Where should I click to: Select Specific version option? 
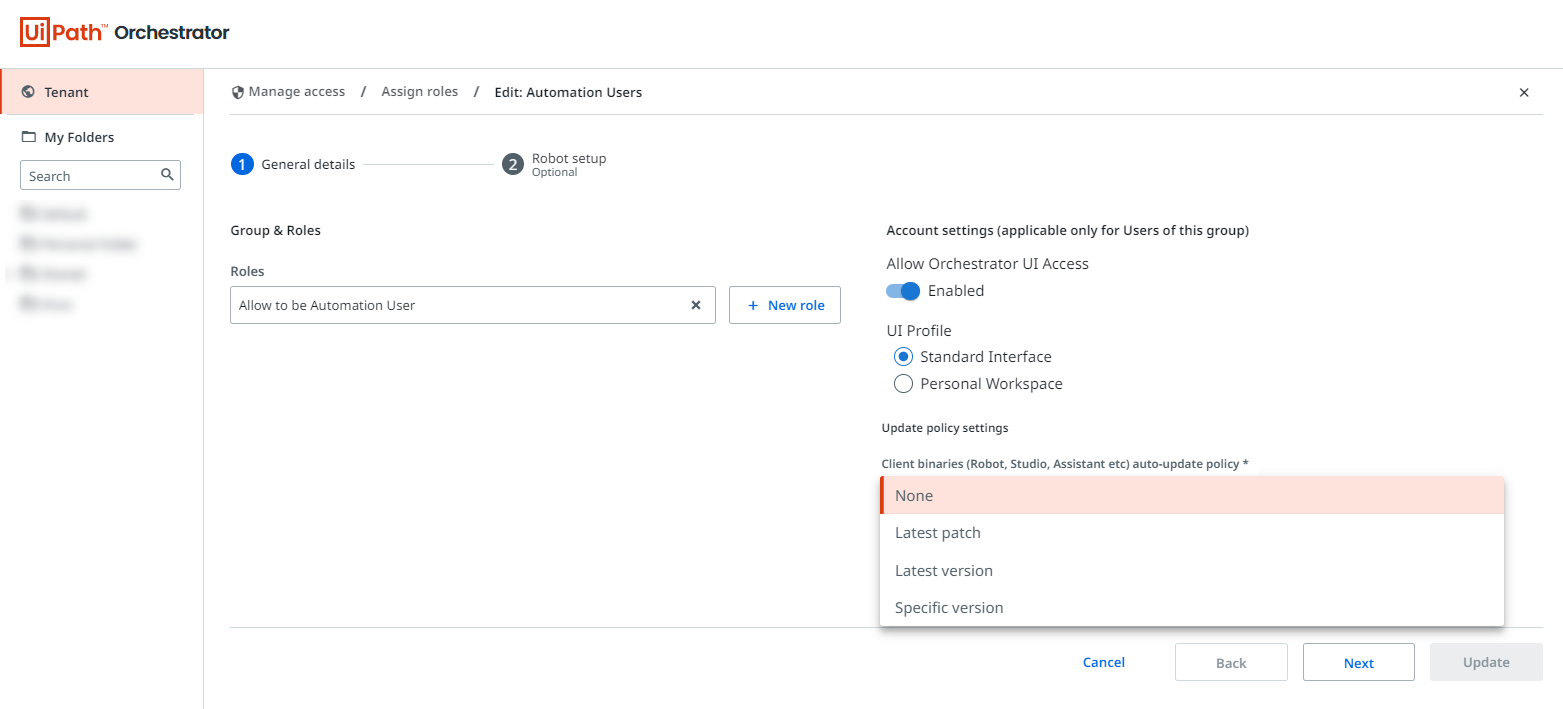click(949, 608)
